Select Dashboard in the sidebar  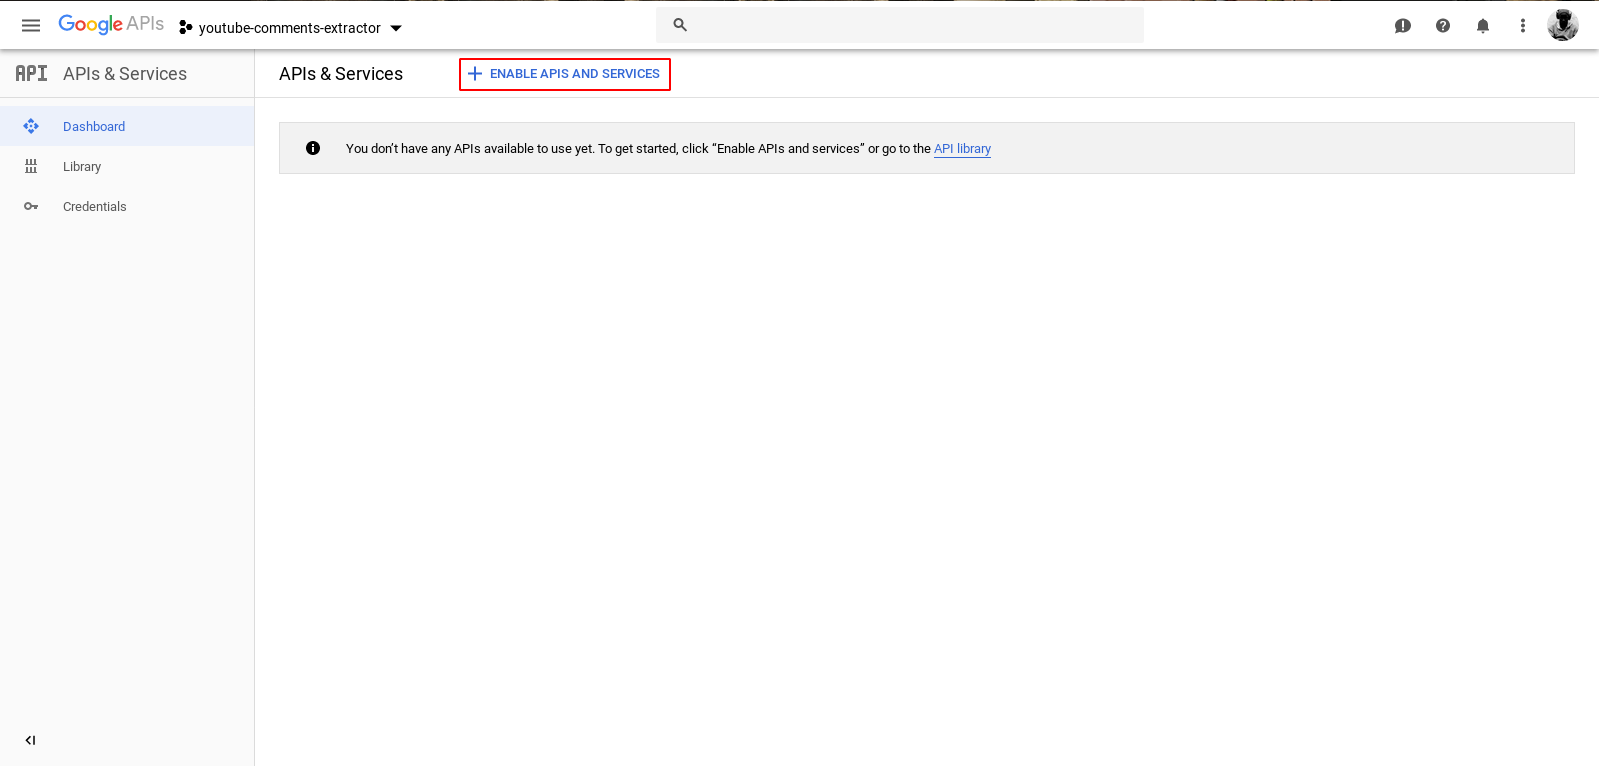pyautogui.click(x=94, y=127)
